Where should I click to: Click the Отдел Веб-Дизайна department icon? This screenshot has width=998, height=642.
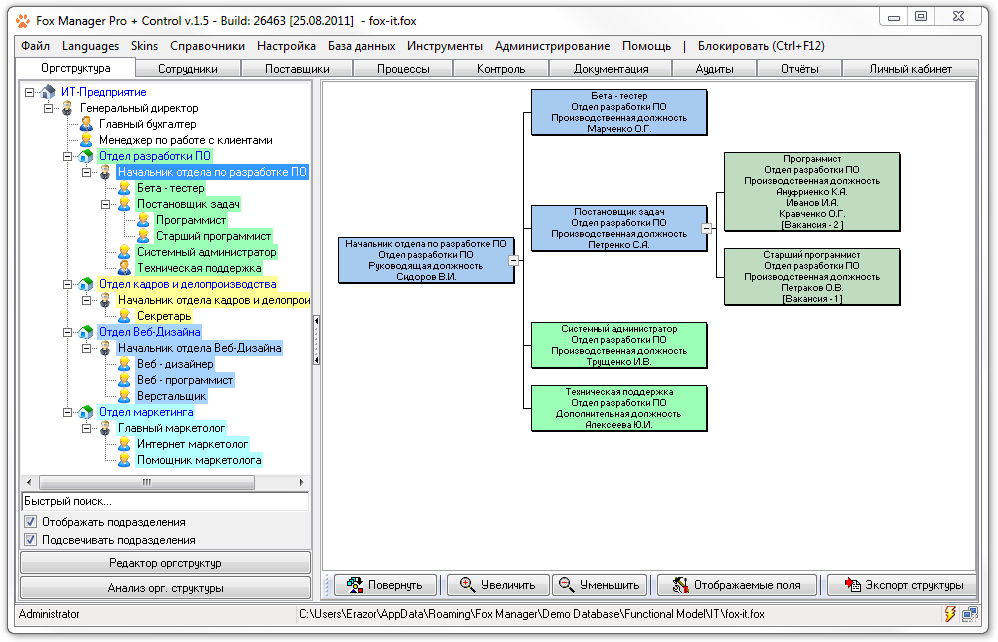(x=86, y=332)
